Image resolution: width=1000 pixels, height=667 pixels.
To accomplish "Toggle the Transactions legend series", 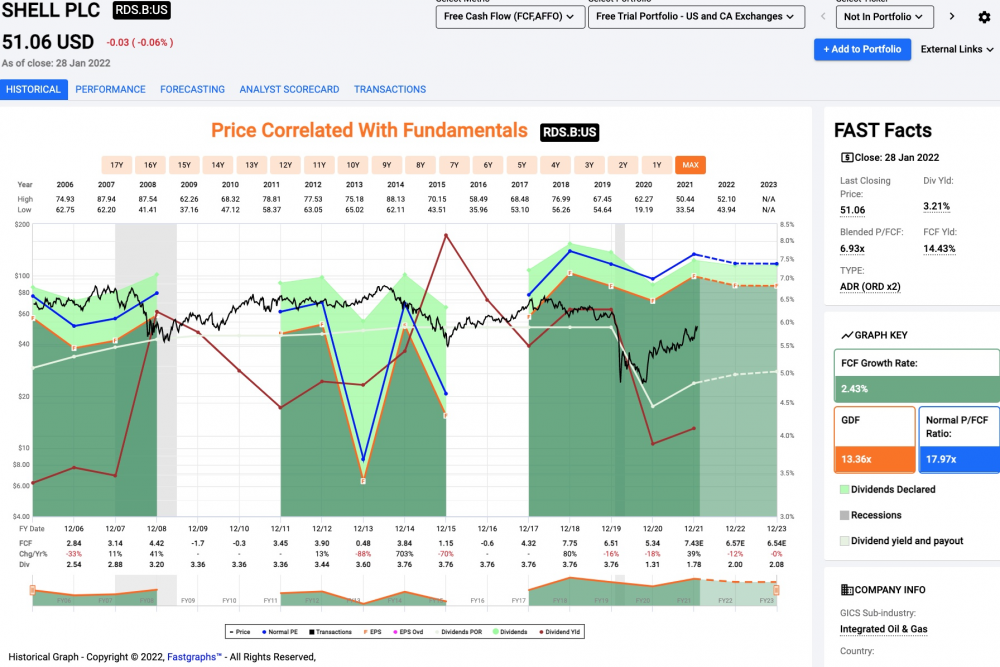I will coord(330,632).
